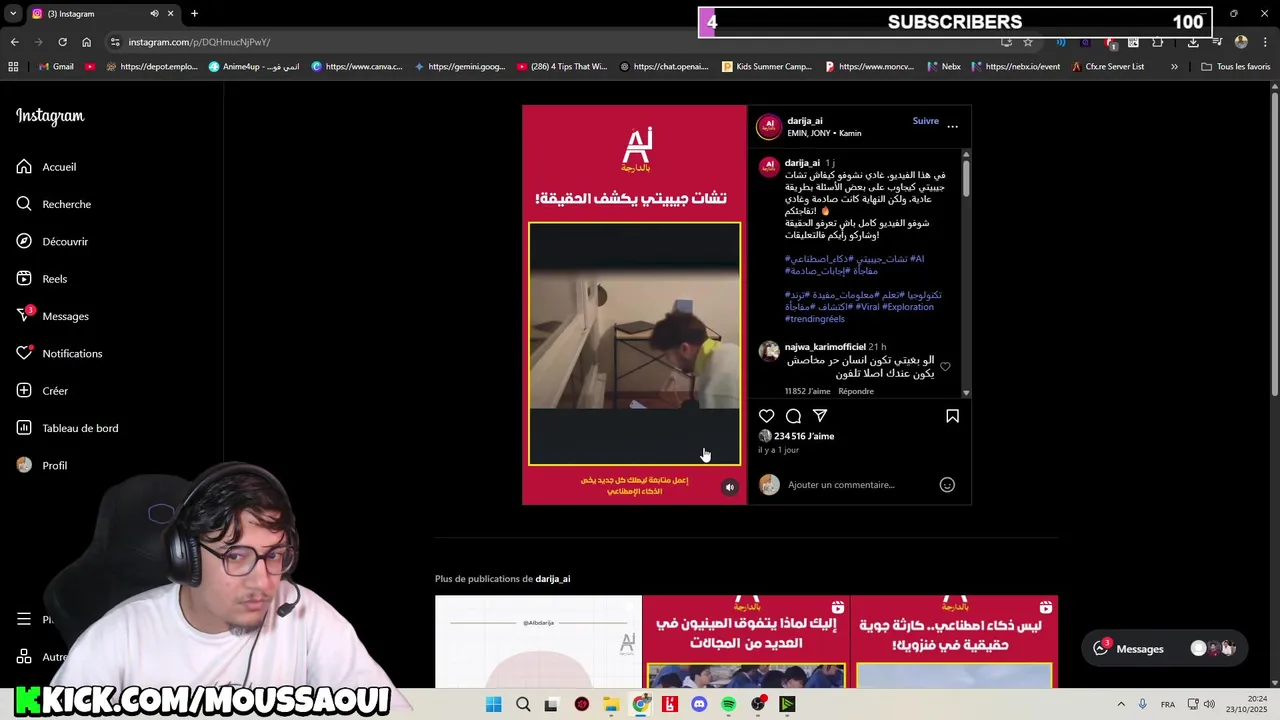Click Répondre under najwa's comment
Screen dimensions: 1280x720
point(856,391)
